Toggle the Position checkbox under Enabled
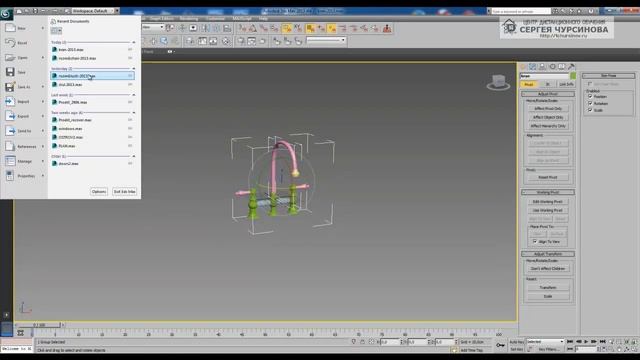This screenshot has width=640, height=360. click(590, 97)
